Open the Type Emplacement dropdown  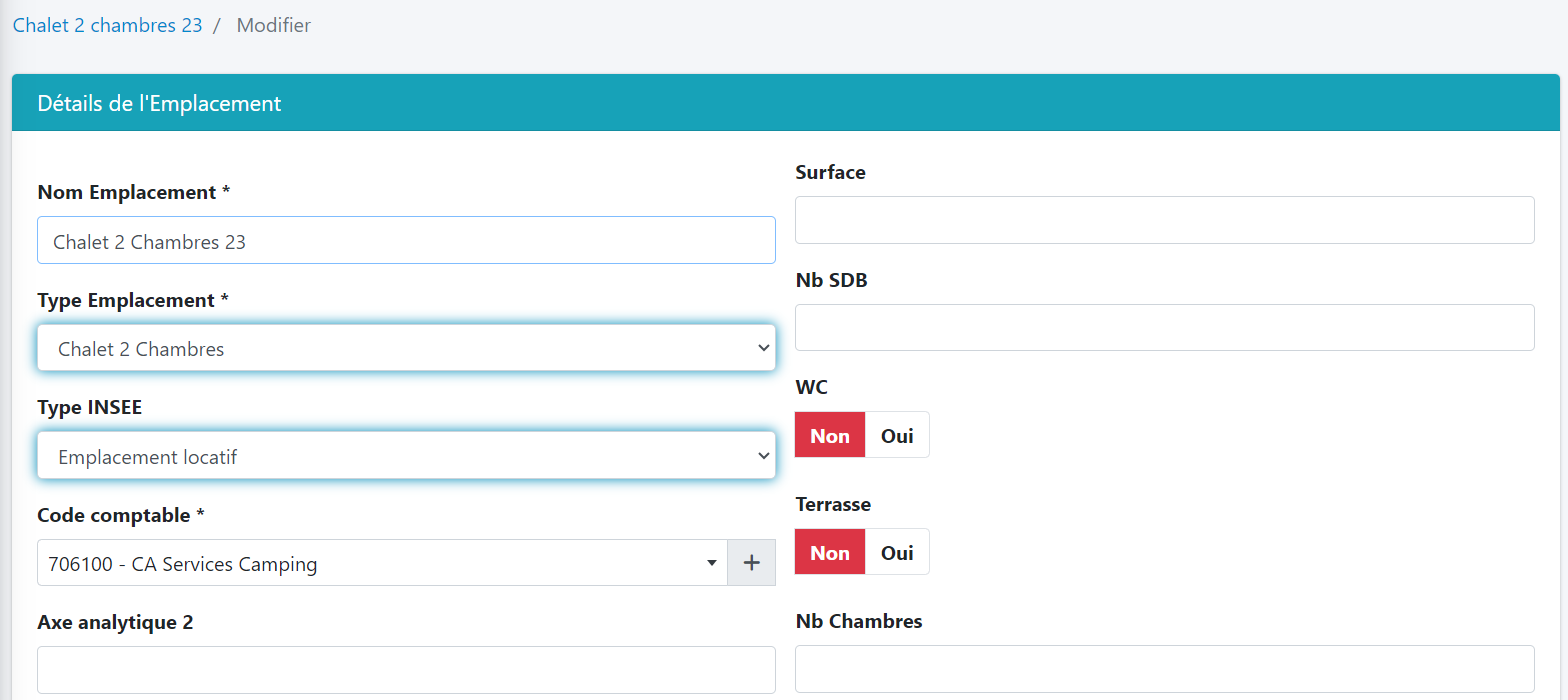(406, 348)
